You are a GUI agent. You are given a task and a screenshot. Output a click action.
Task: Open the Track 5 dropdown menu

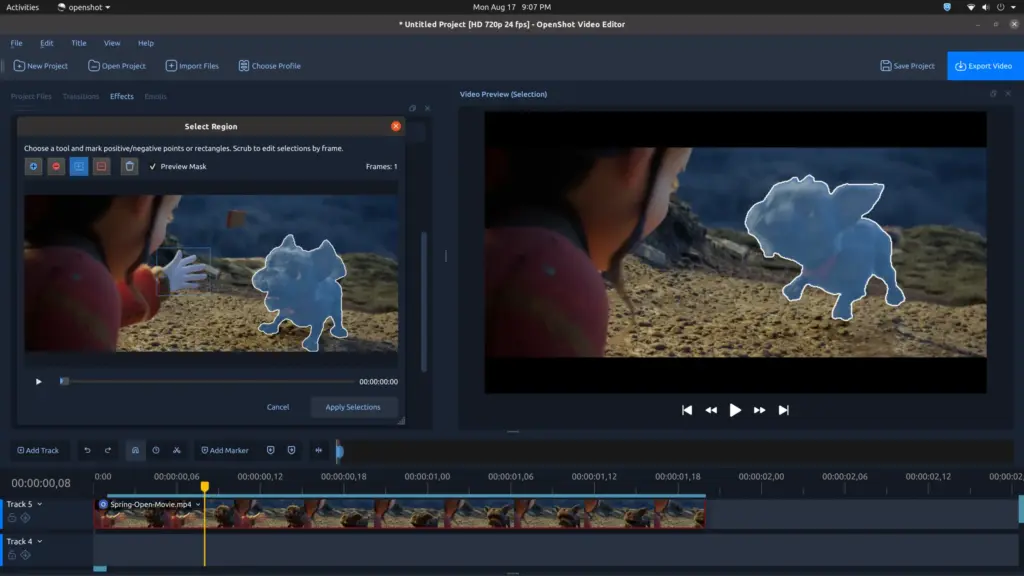40,504
